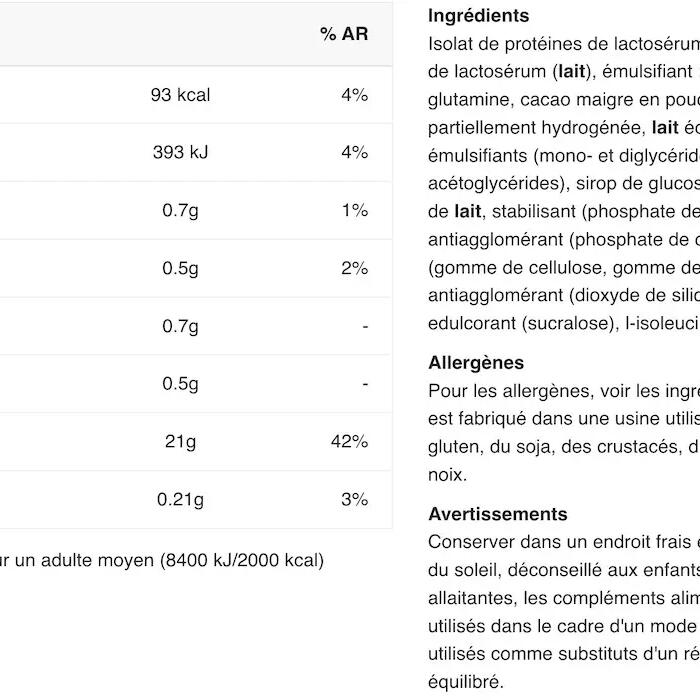Viewport: 700px width, 700px height.
Task: Click the adult reference footnote (8400 kJ/2000 kcal)
Action: pos(162,560)
